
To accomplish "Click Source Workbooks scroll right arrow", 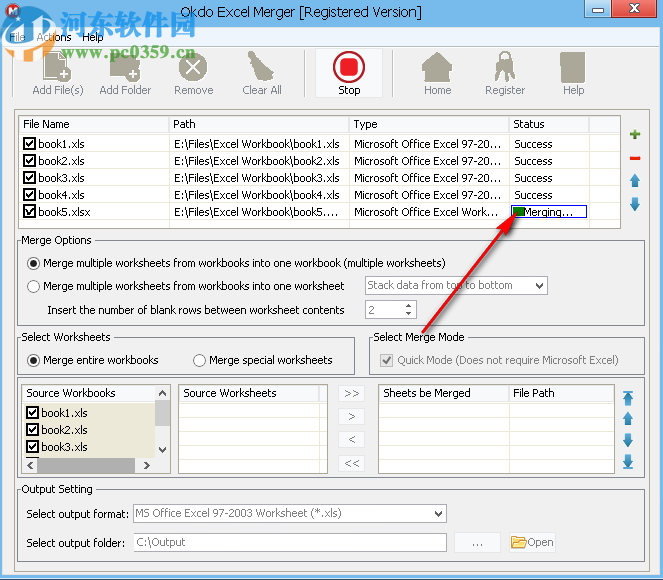I will click(x=147, y=465).
